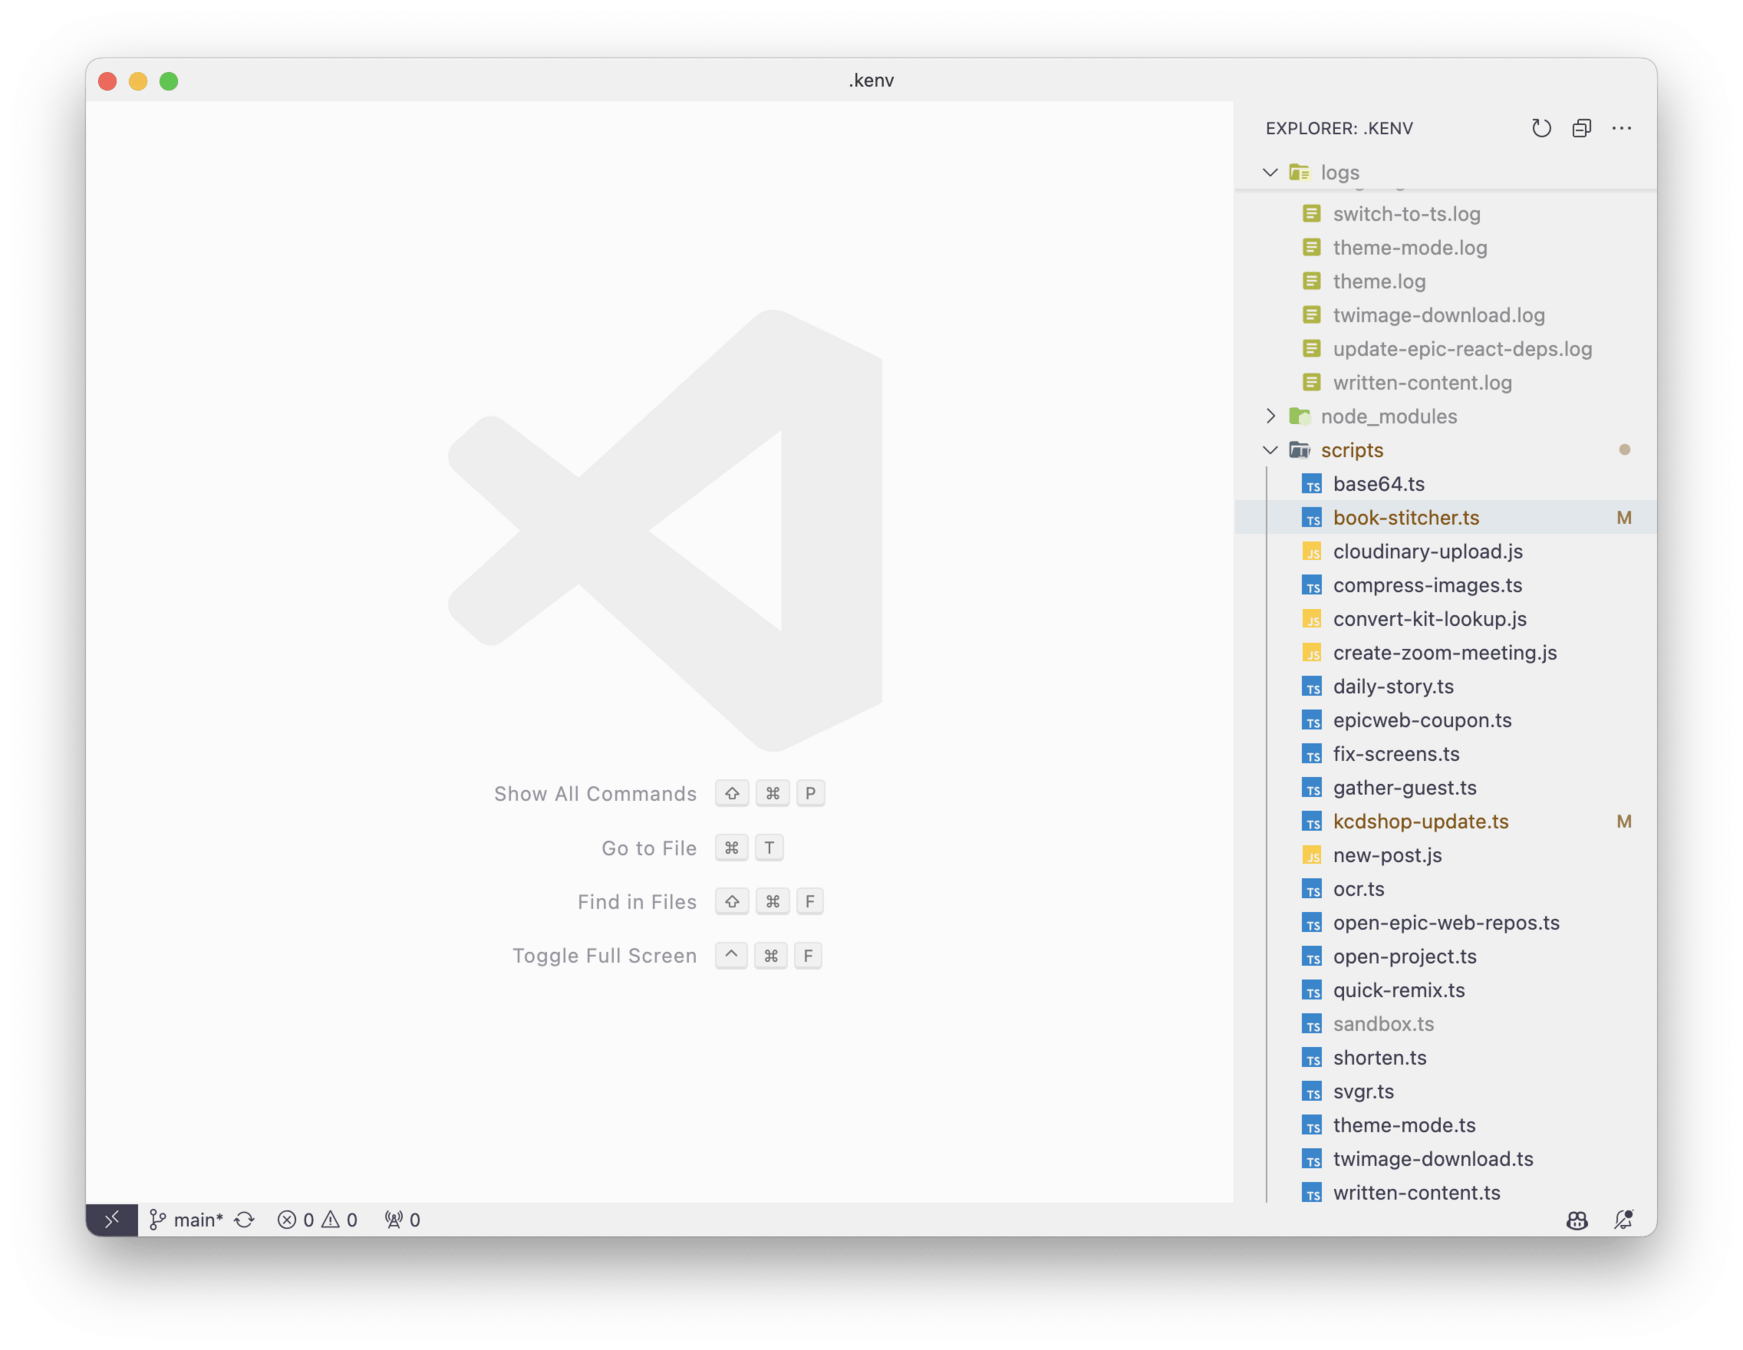Screen dimensions: 1743x1350
Task: Click the Toggle Full Screen hint
Action: point(604,956)
